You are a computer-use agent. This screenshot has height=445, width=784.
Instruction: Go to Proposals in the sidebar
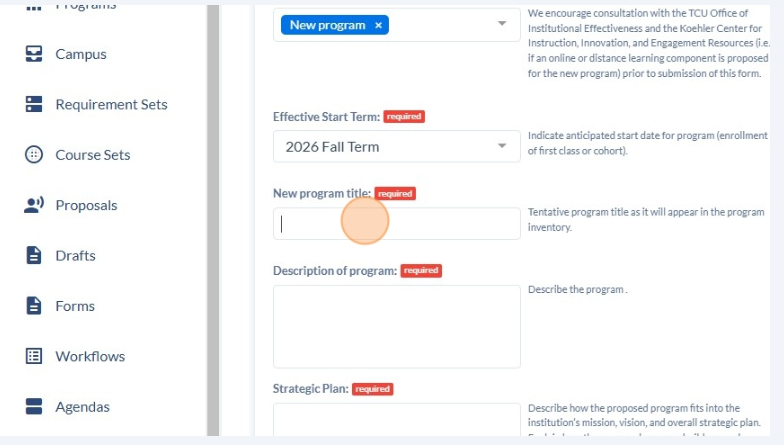tap(86, 206)
